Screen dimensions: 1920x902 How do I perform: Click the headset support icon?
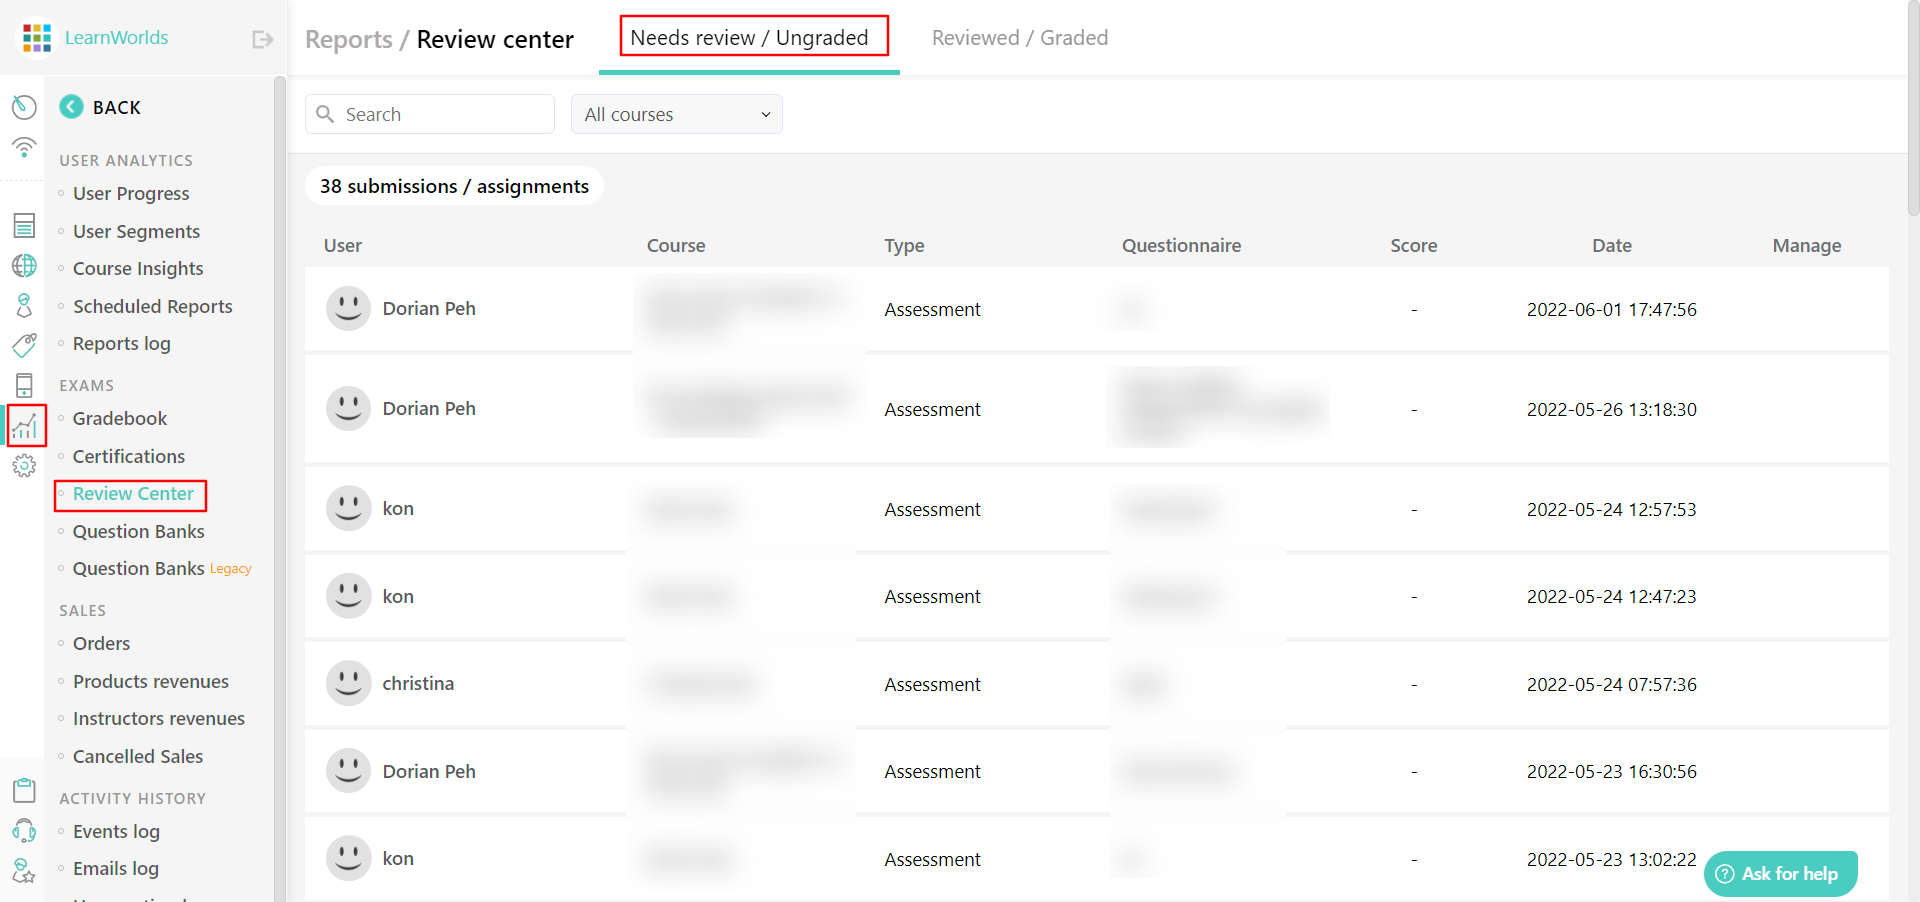pos(24,830)
